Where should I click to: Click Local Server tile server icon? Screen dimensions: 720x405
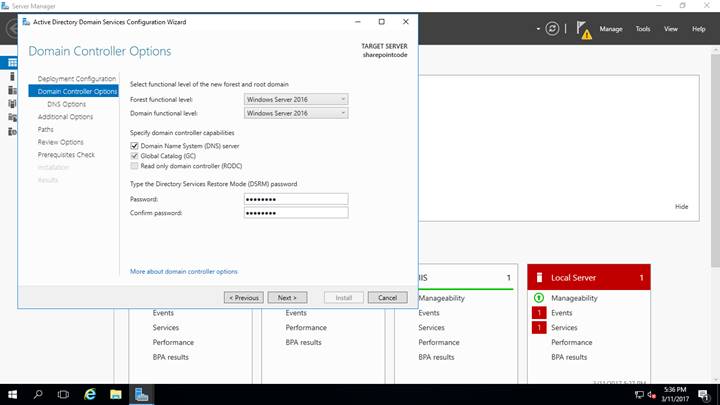[x=540, y=277]
